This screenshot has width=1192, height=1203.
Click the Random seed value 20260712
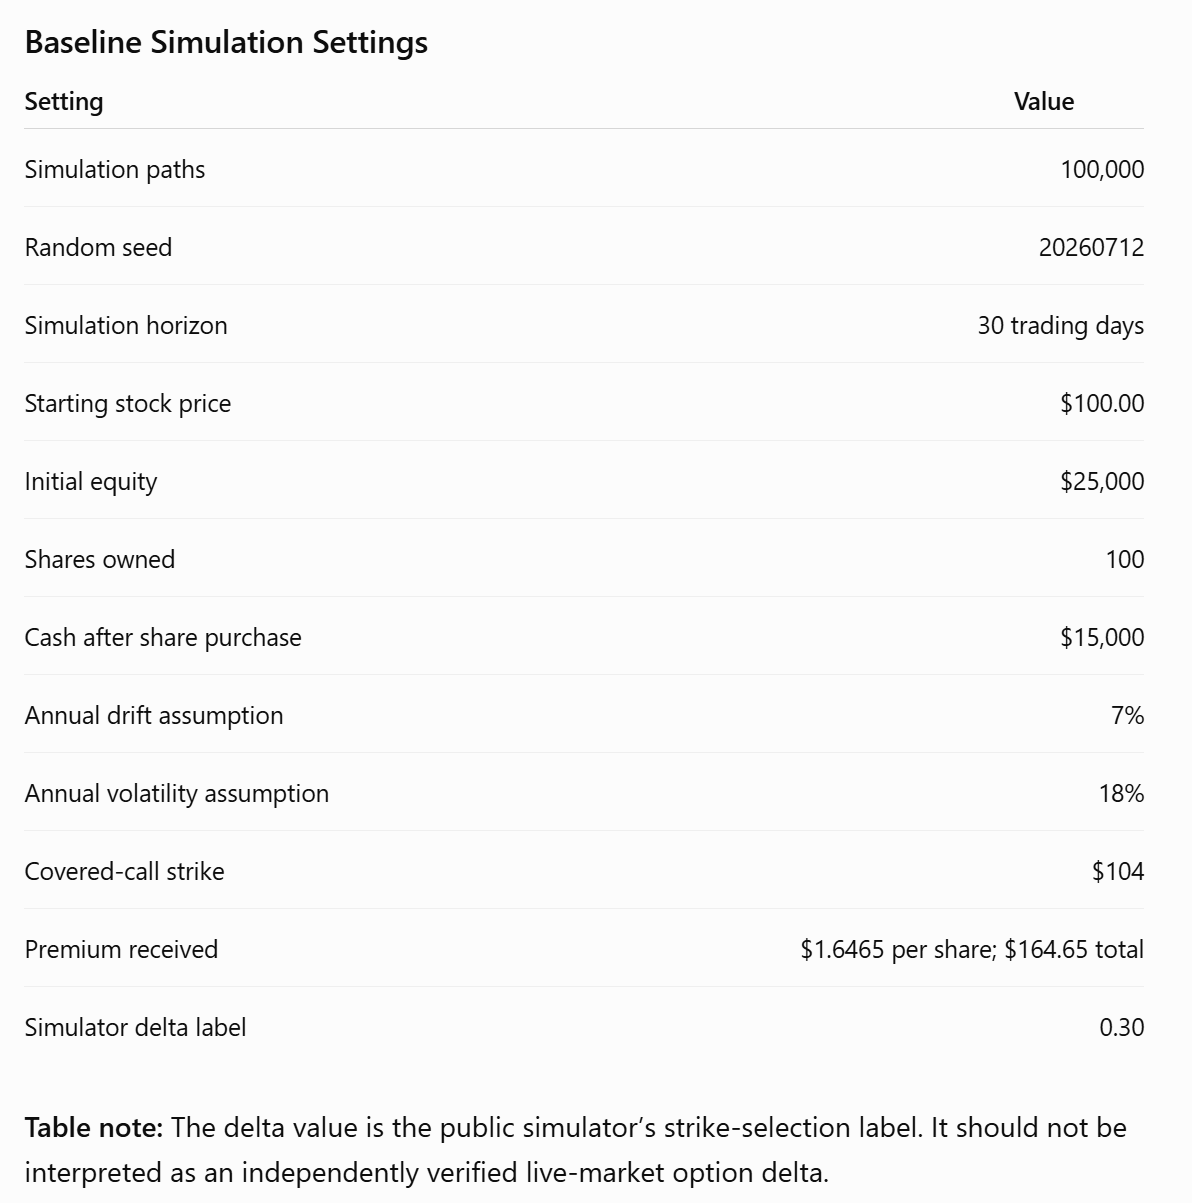pyautogui.click(x=1091, y=248)
